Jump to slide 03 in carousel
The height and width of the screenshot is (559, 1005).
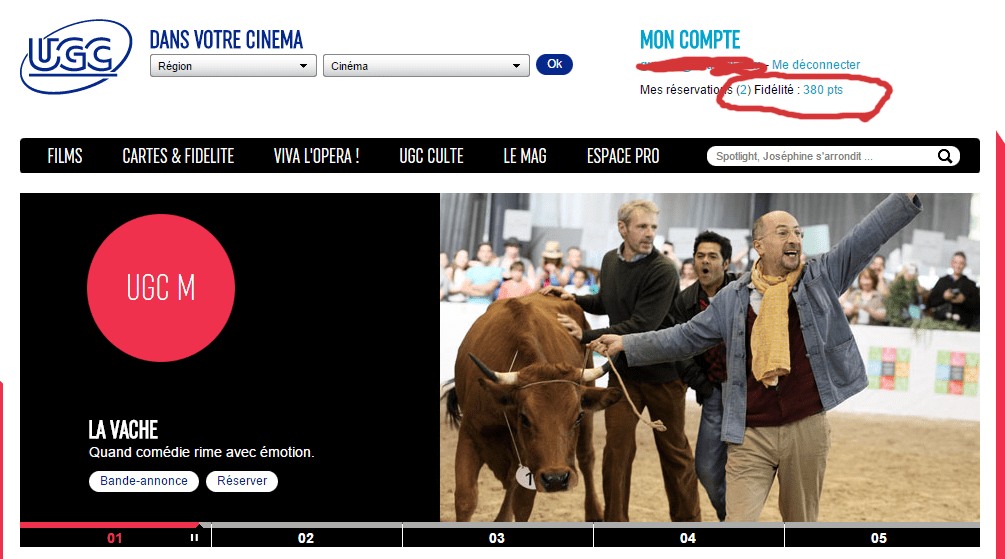click(x=497, y=538)
